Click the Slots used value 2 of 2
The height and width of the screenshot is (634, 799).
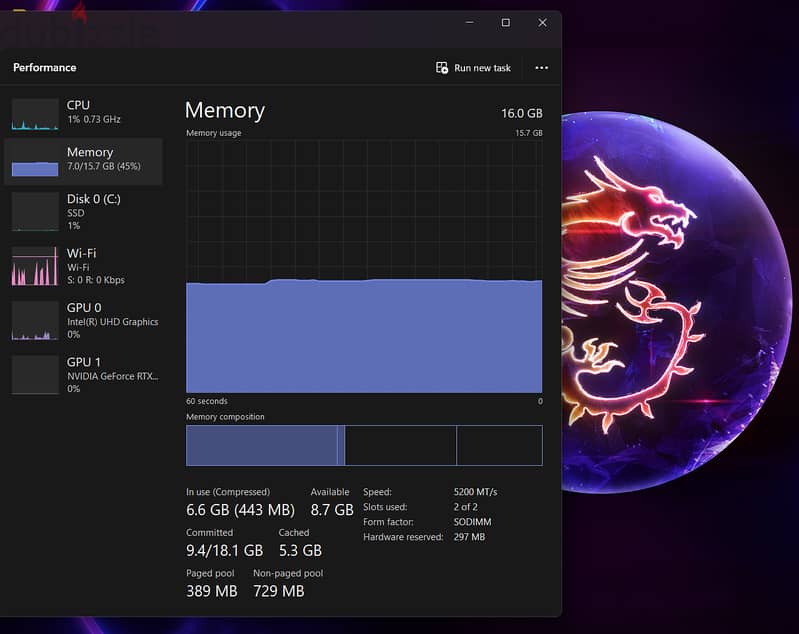[465, 507]
